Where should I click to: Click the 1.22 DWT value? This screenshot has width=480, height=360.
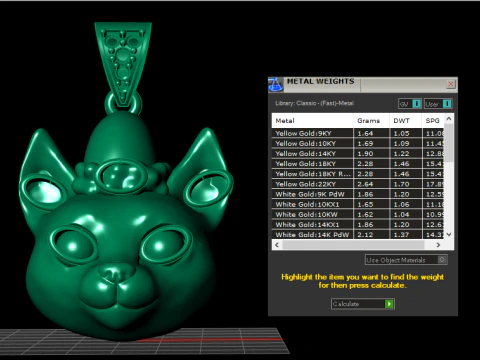coord(401,154)
